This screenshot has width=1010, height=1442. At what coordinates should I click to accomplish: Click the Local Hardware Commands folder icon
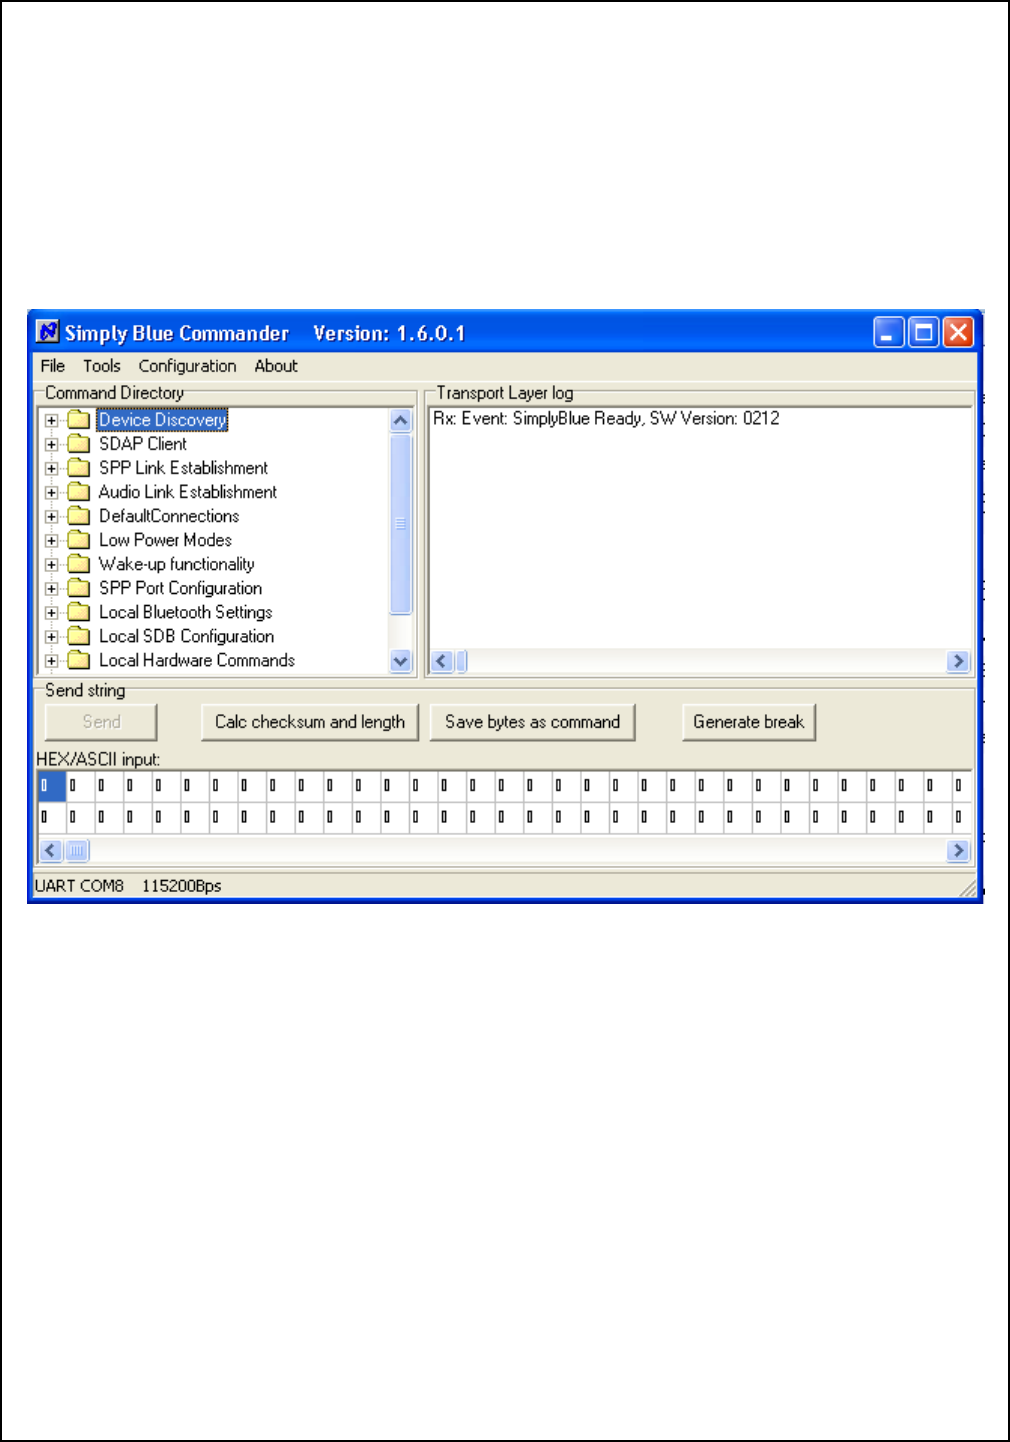[x=79, y=660]
